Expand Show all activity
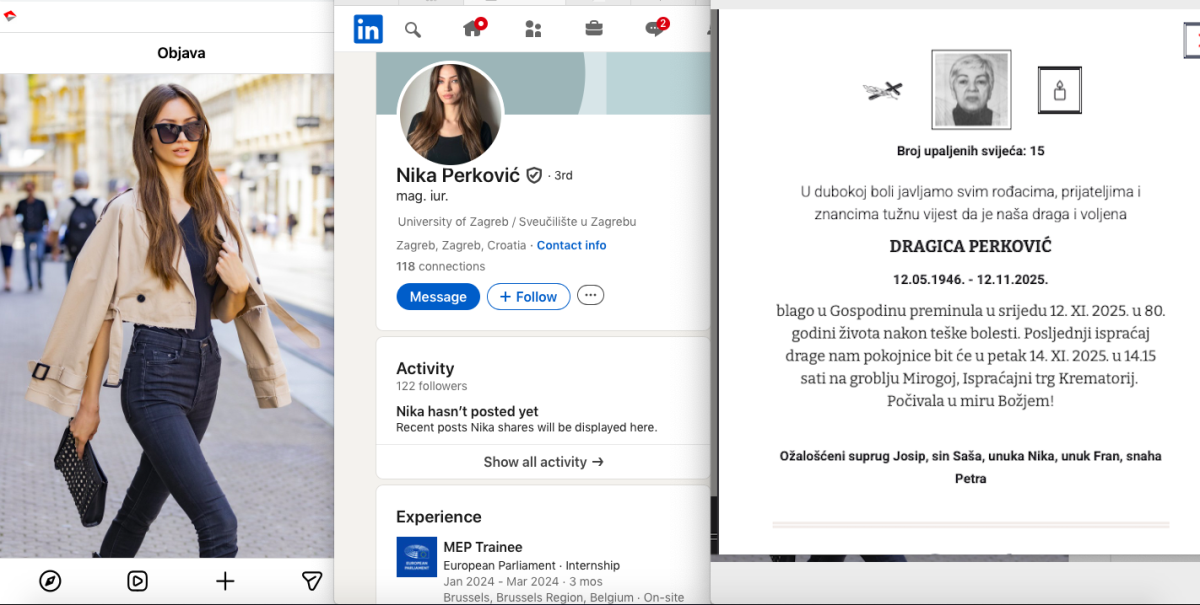 (543, 462)
